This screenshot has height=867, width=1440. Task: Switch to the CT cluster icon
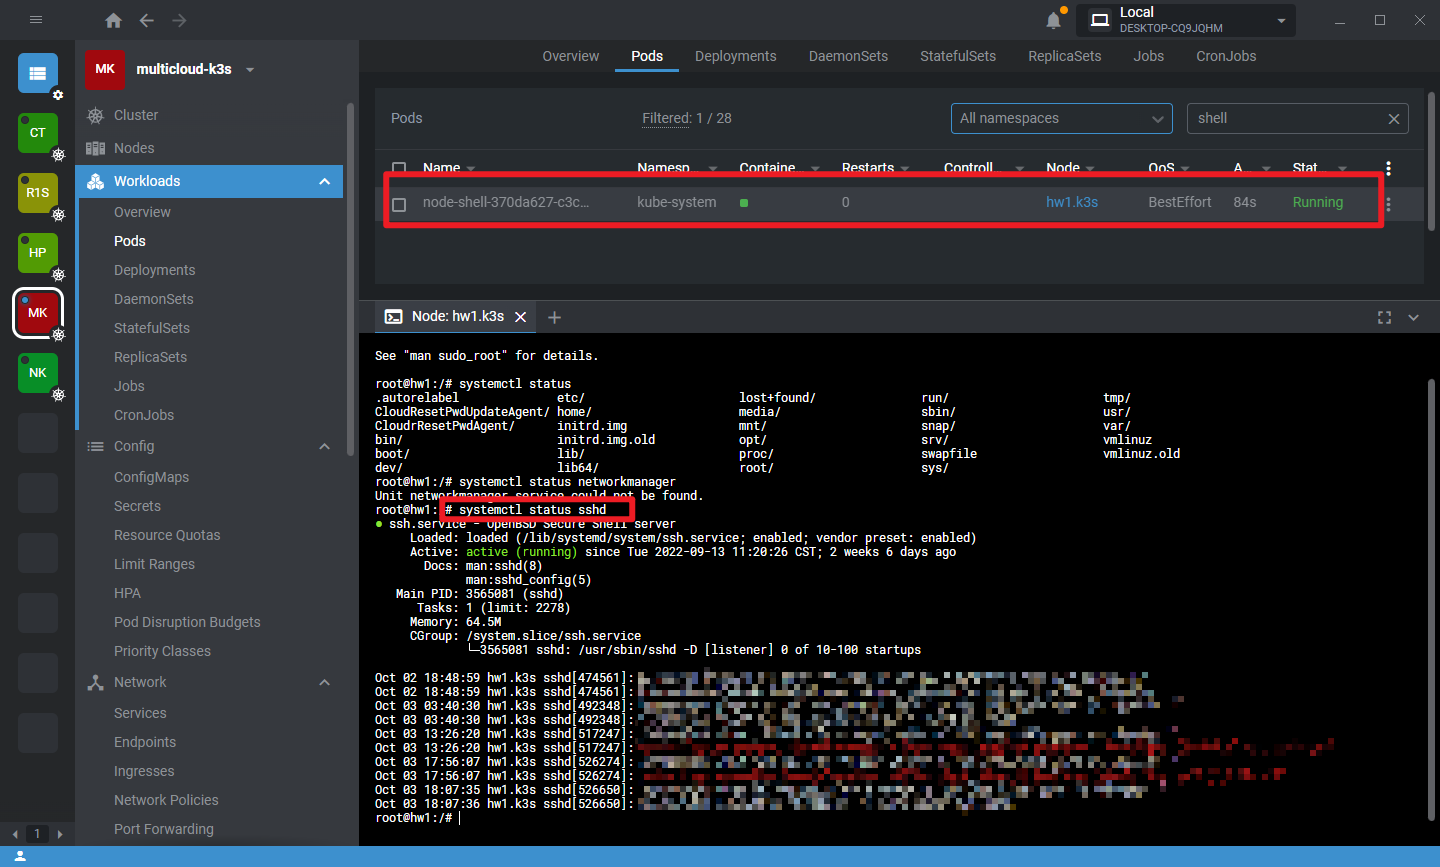click(38, 133)
